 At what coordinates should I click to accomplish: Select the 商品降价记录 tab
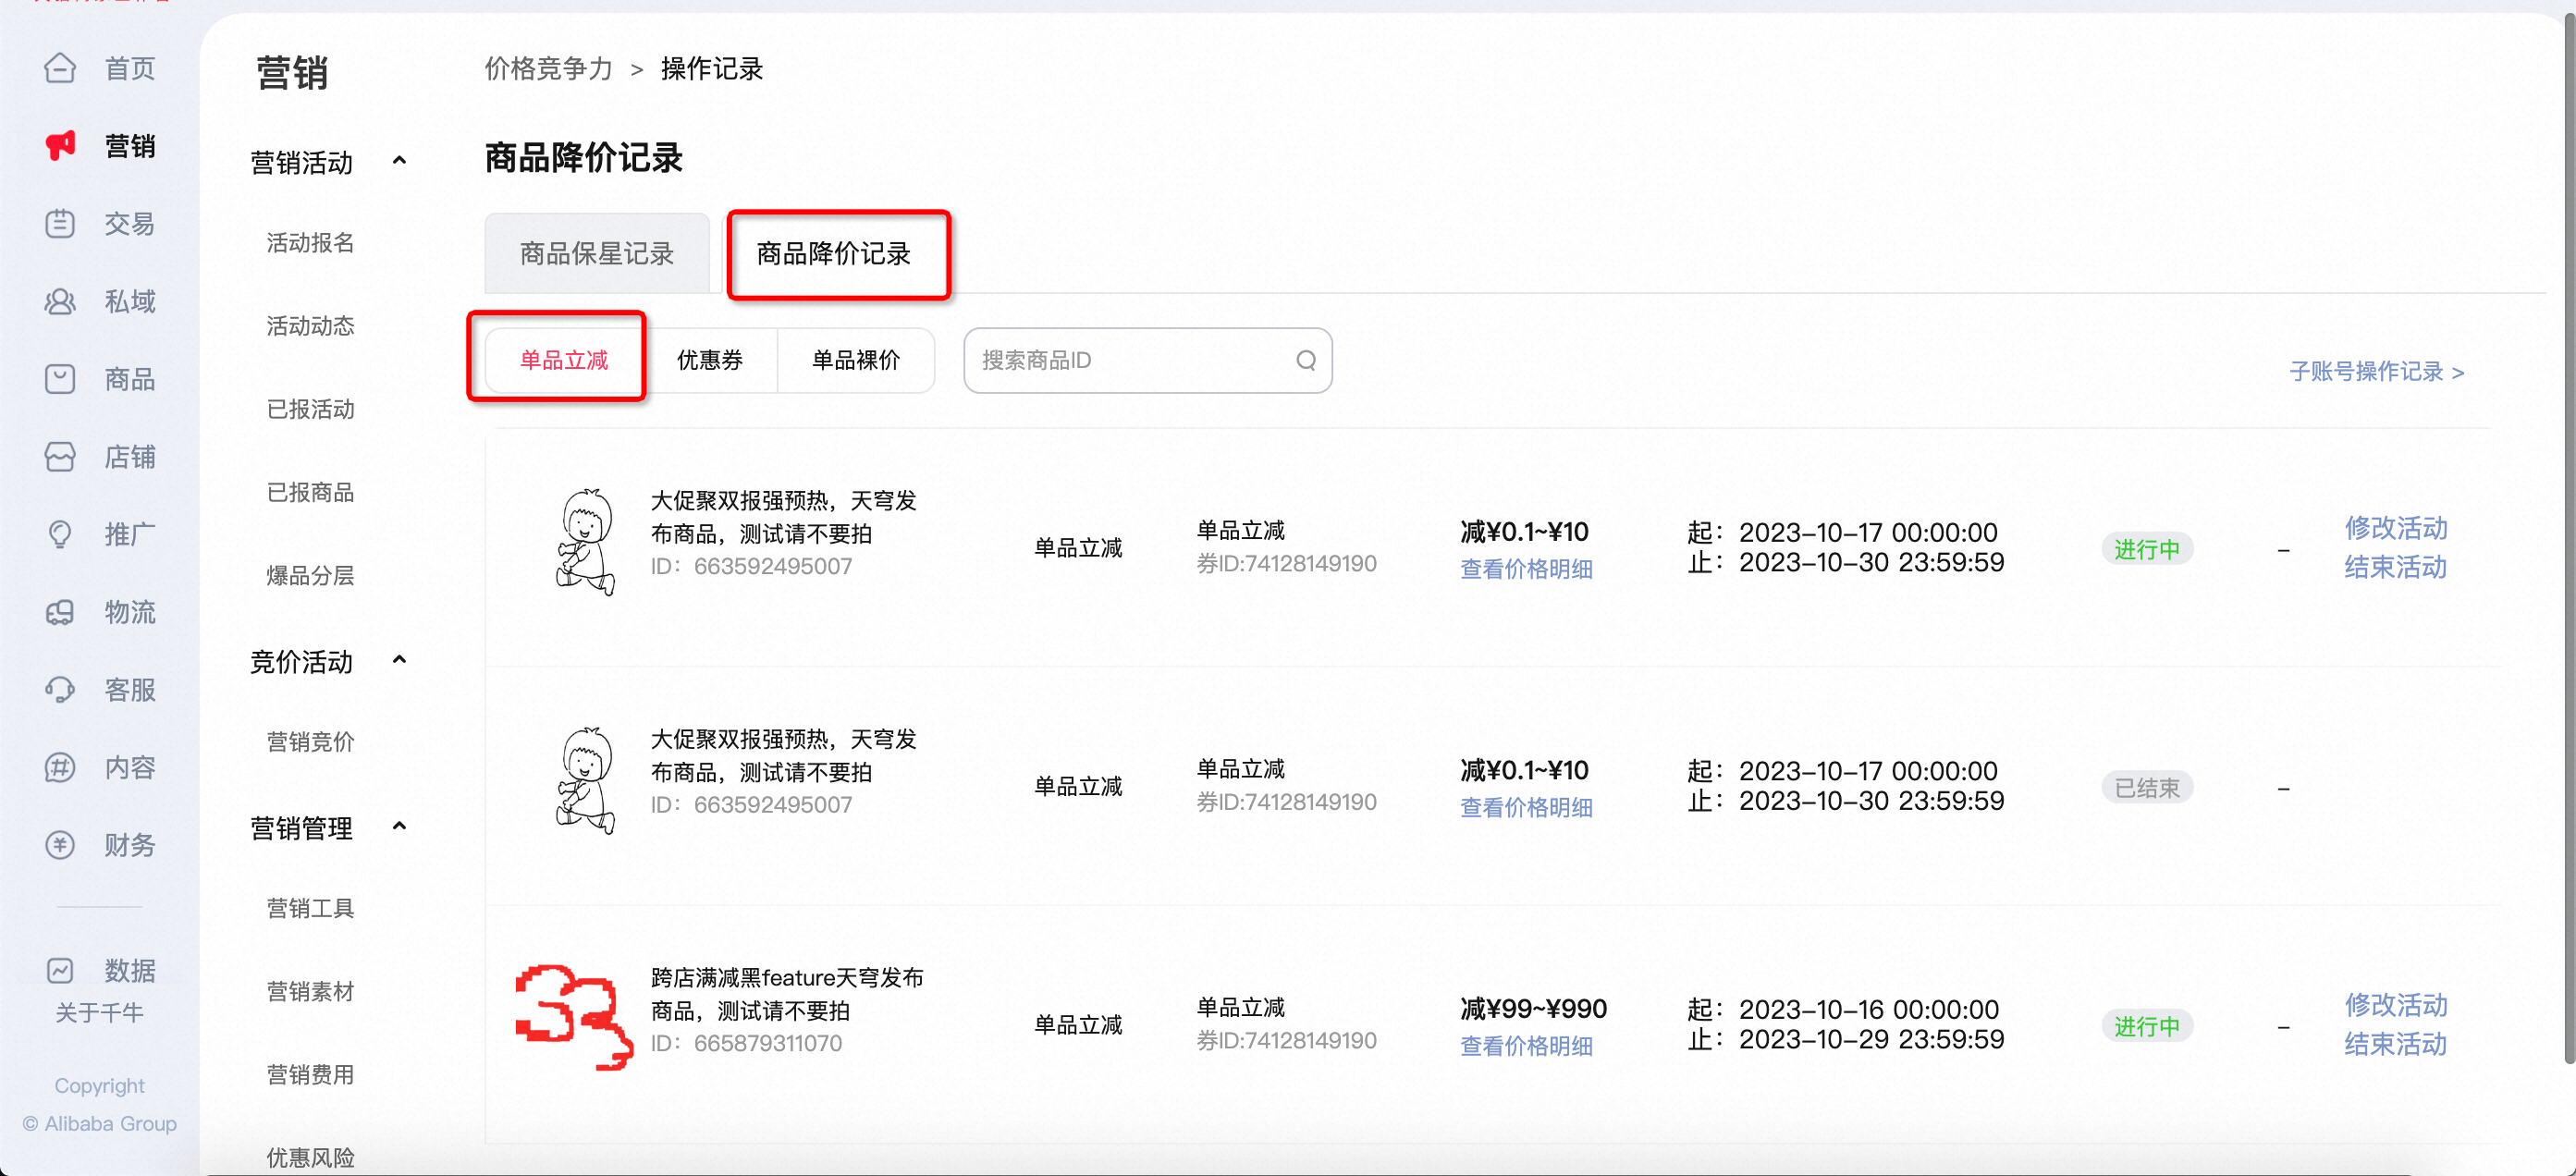pyautogui.click(x=833, y=253)
